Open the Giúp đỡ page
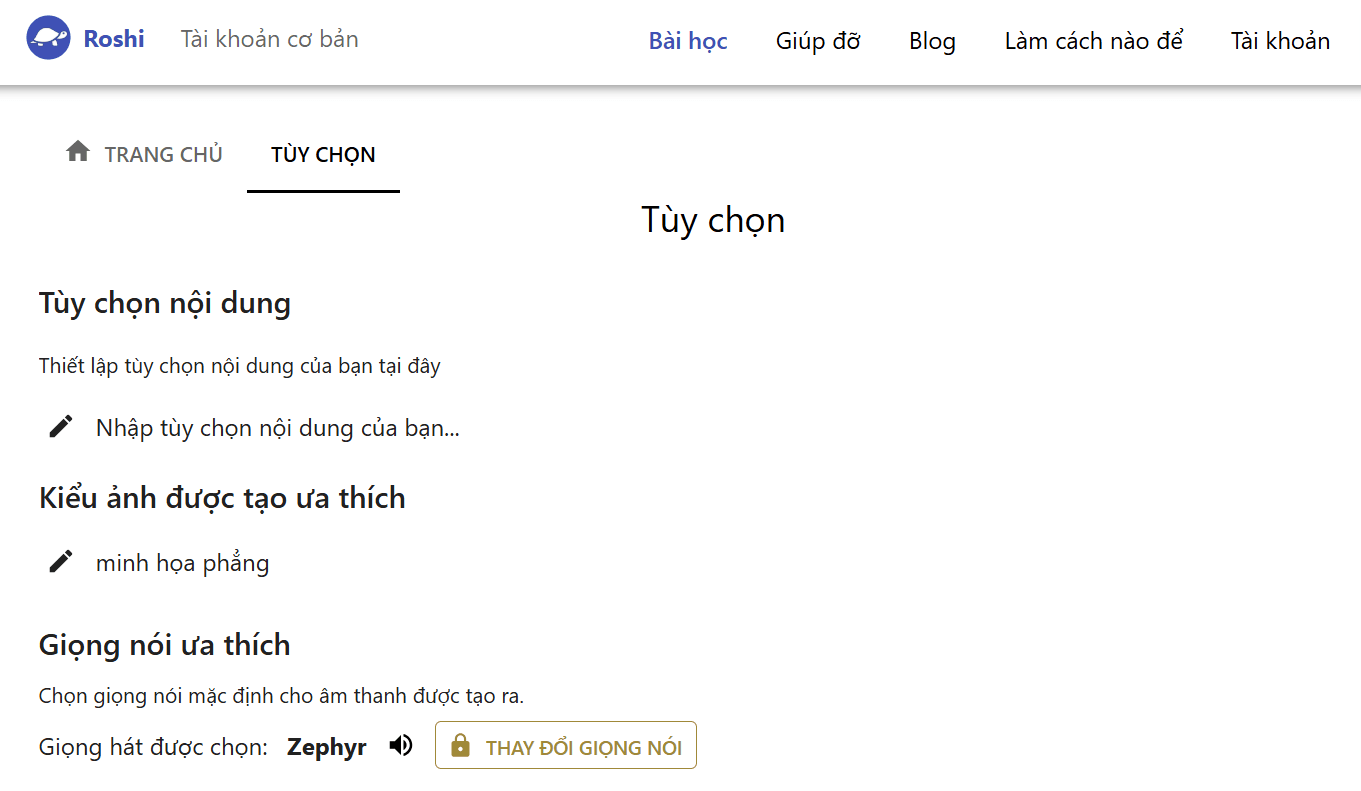 [x=817, y=41]
